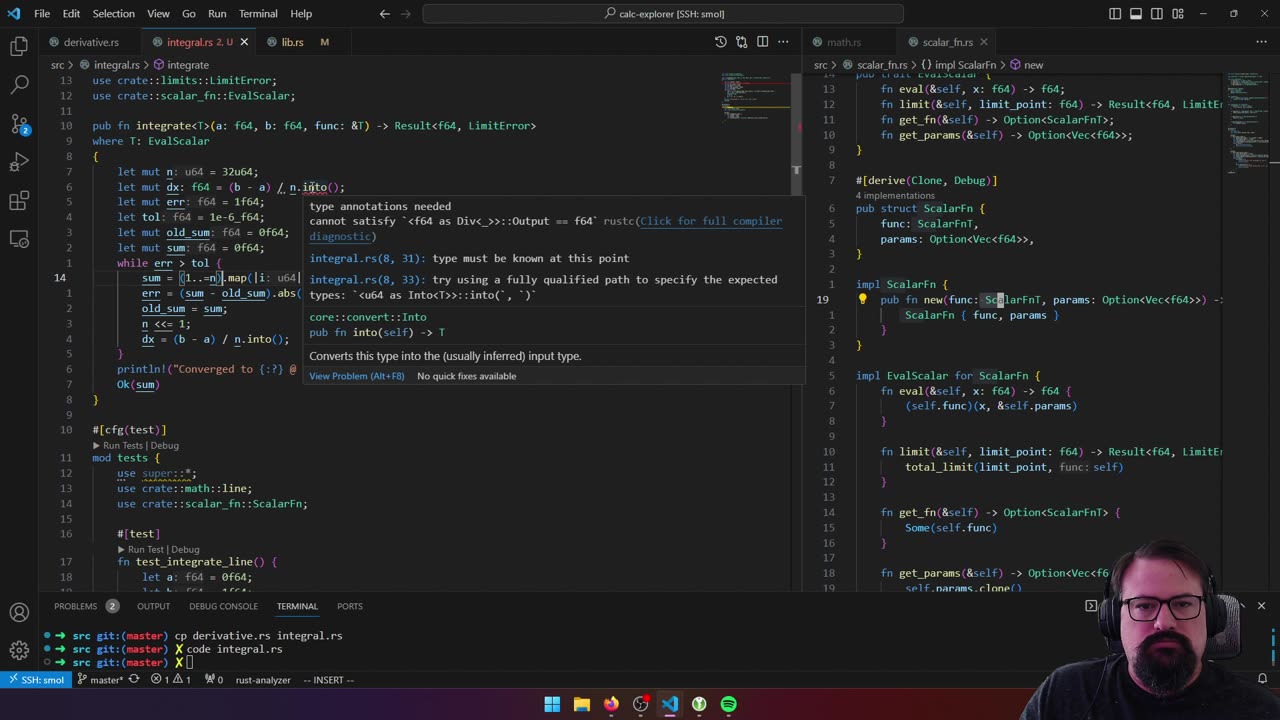Screen dimensions: 1280x720
Task: Open the Explorer view in activity bar
Action: (19, 46)
